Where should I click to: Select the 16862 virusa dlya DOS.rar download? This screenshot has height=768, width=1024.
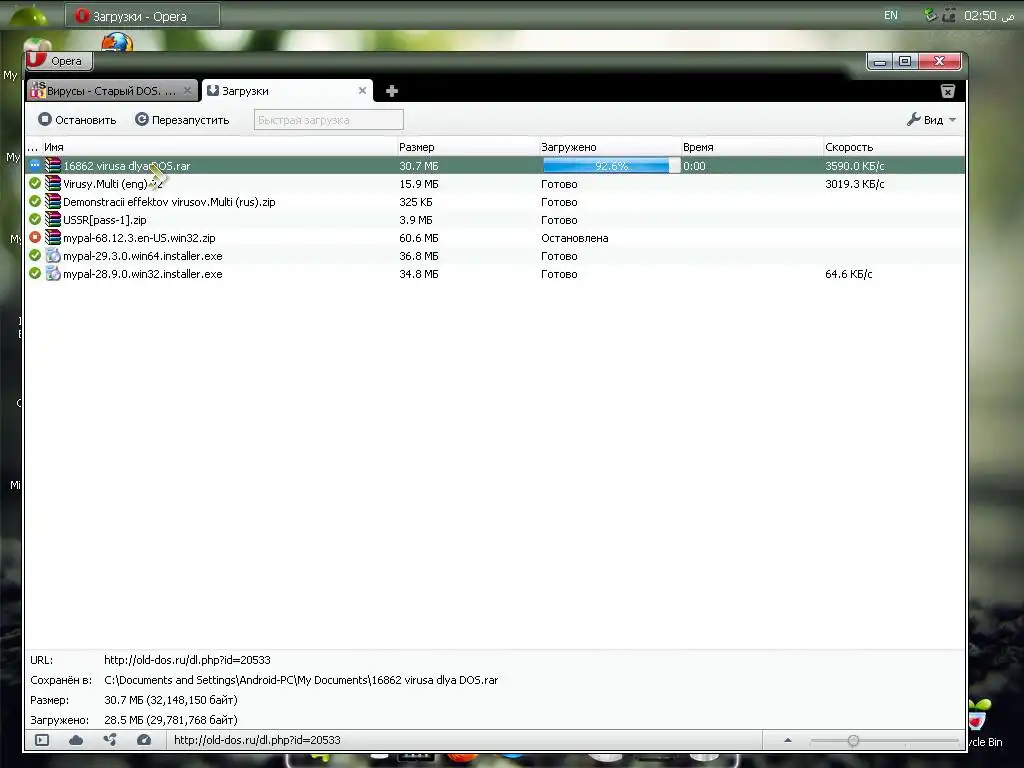(x=495, y=166)
